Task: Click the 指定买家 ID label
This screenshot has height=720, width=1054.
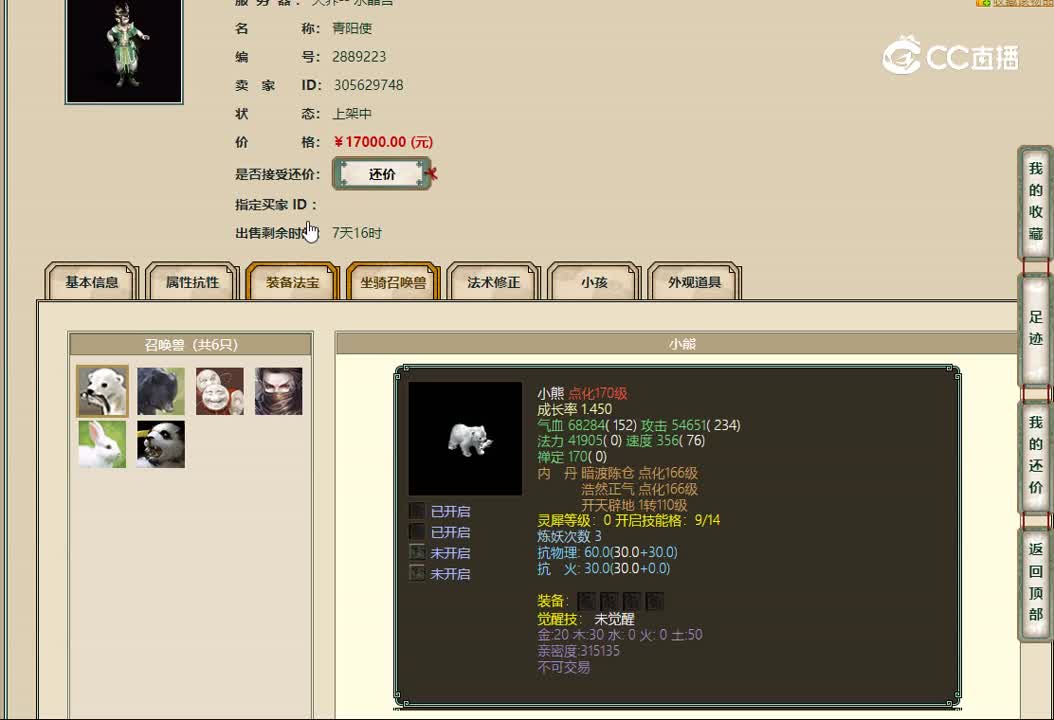Action: click(x=276, y=204)
